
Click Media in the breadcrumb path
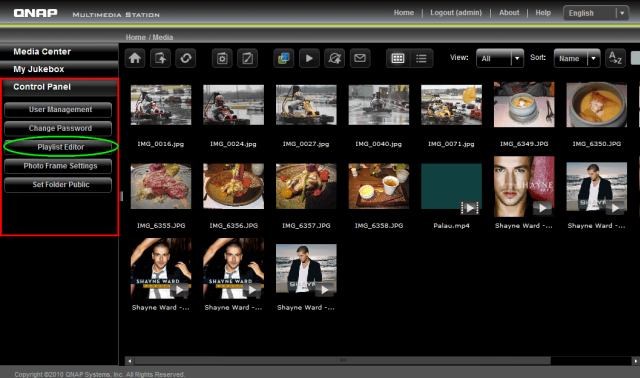(162, 37)
